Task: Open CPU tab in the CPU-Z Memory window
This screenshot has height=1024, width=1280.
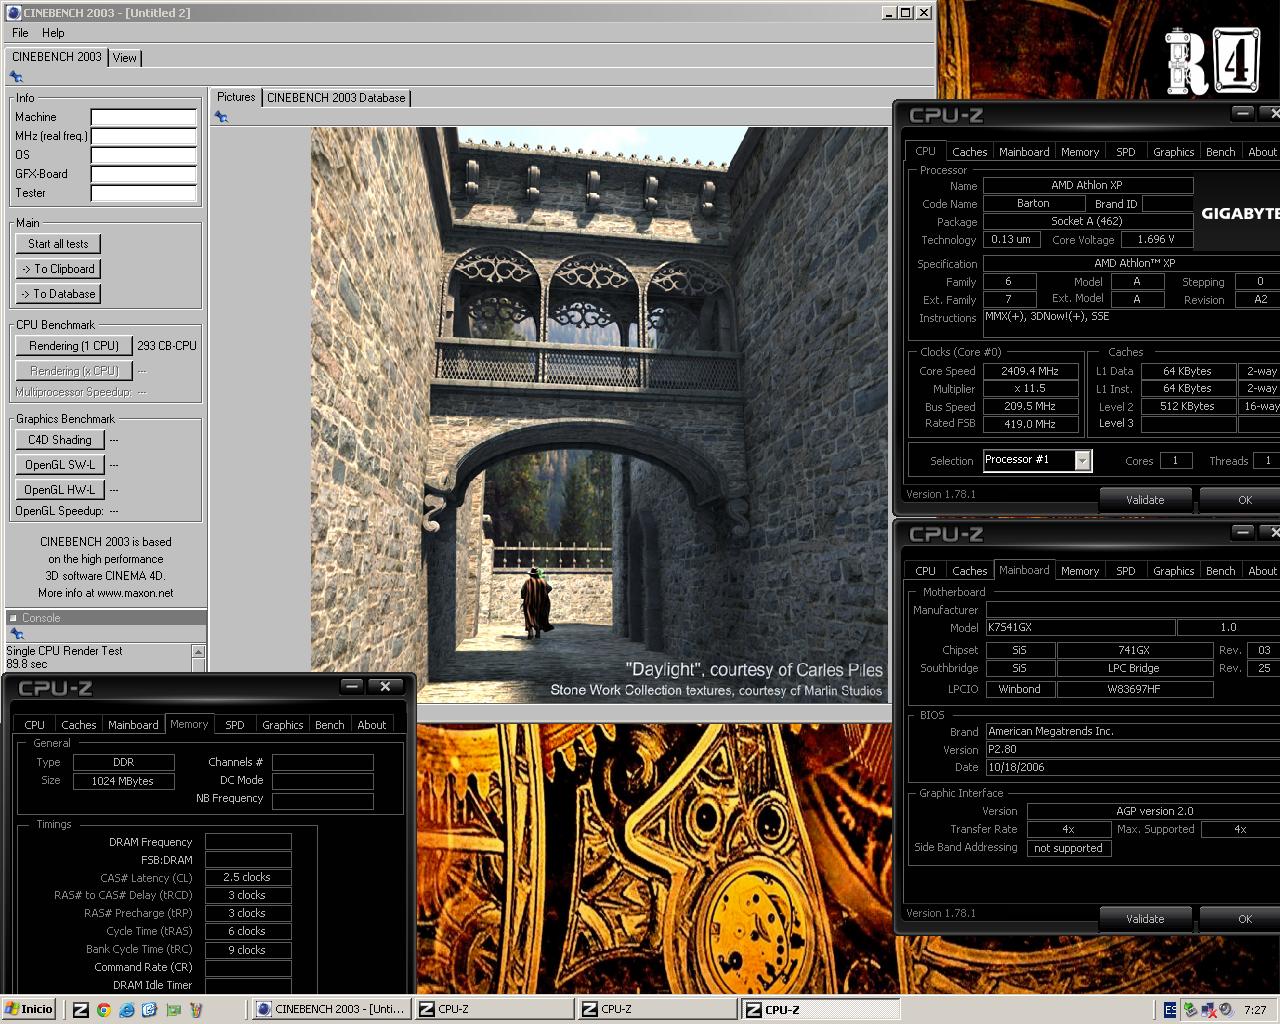Action: [35, 725]
